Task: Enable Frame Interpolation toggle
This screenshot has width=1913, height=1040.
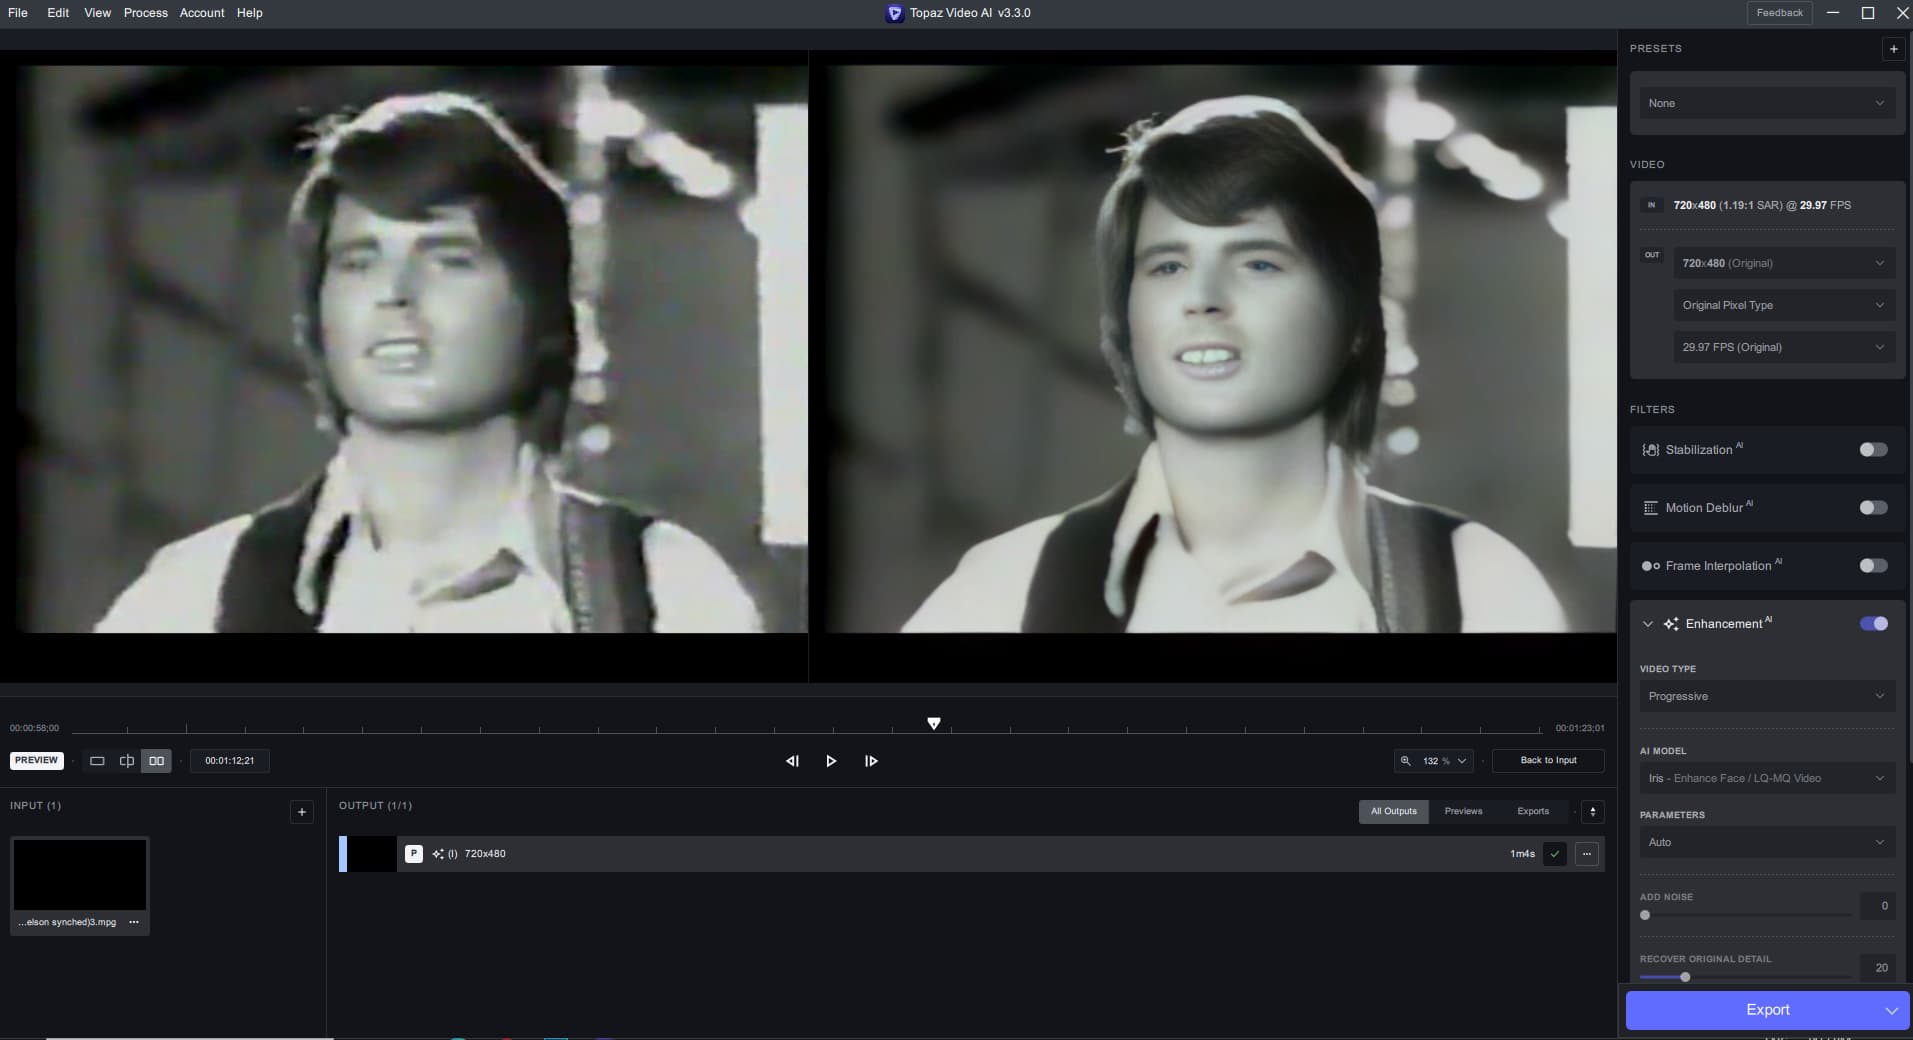Action: (1872, 566)
